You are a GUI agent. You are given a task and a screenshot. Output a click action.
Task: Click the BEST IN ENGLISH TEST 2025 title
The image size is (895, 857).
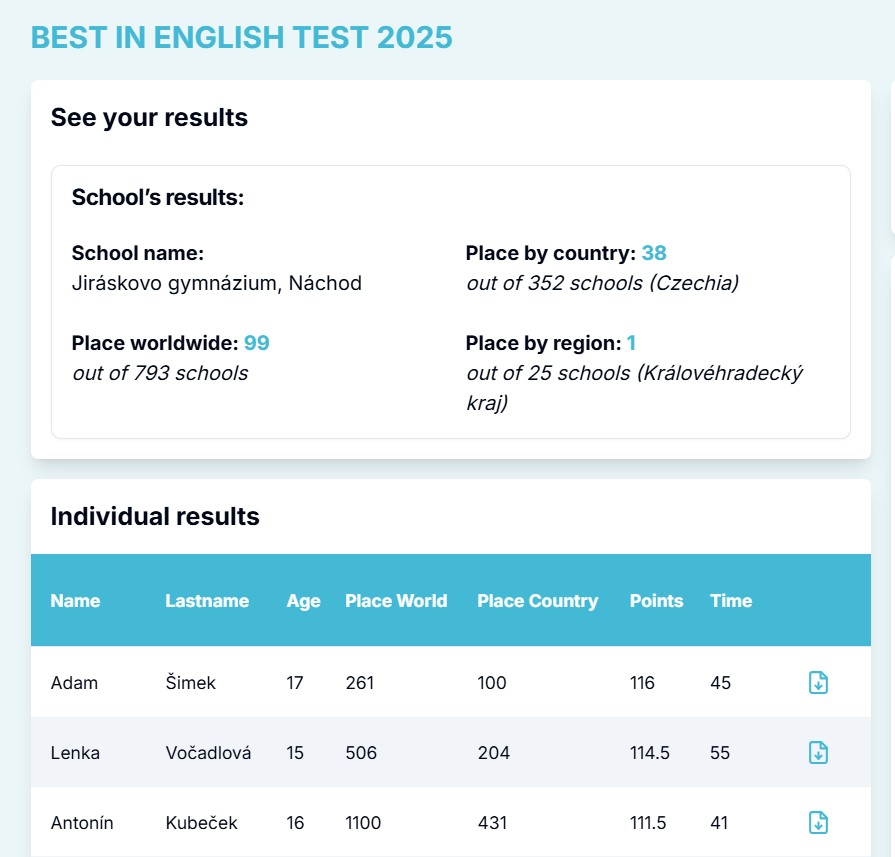(242, 38)
